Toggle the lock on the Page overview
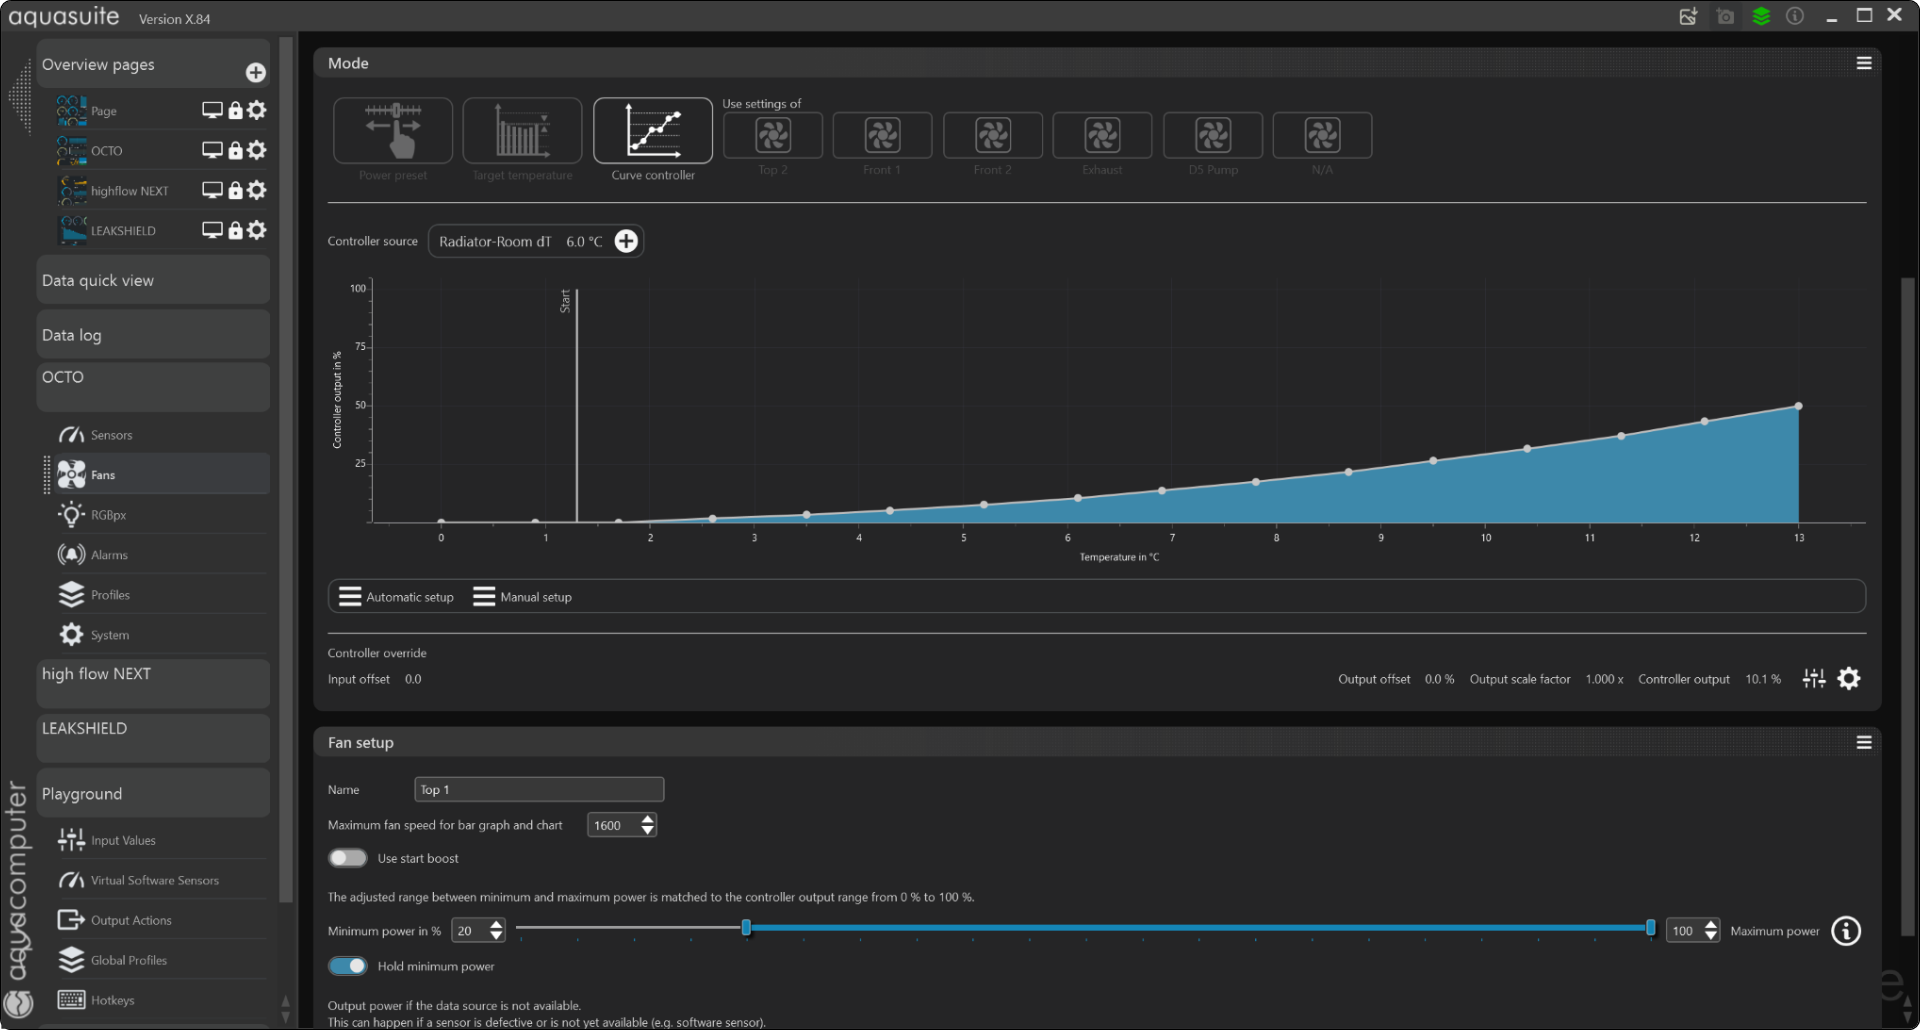The image size is (1920, 1030). 236,110
